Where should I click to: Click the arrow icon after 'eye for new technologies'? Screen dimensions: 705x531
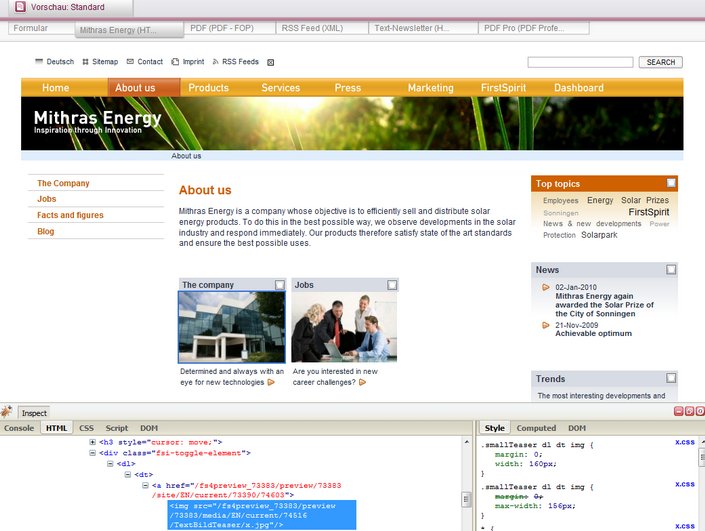(x=271, y=382)
